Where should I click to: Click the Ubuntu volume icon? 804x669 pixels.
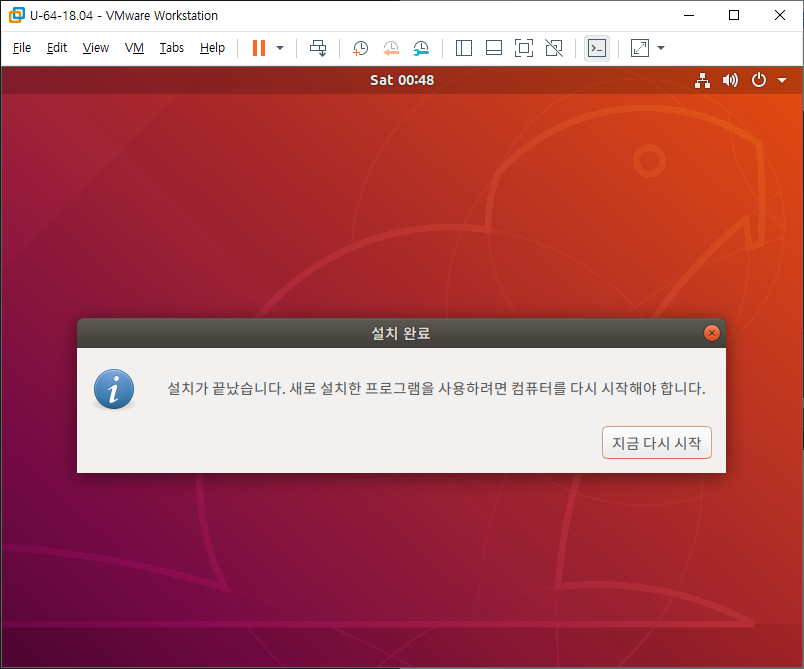[730, 80]
